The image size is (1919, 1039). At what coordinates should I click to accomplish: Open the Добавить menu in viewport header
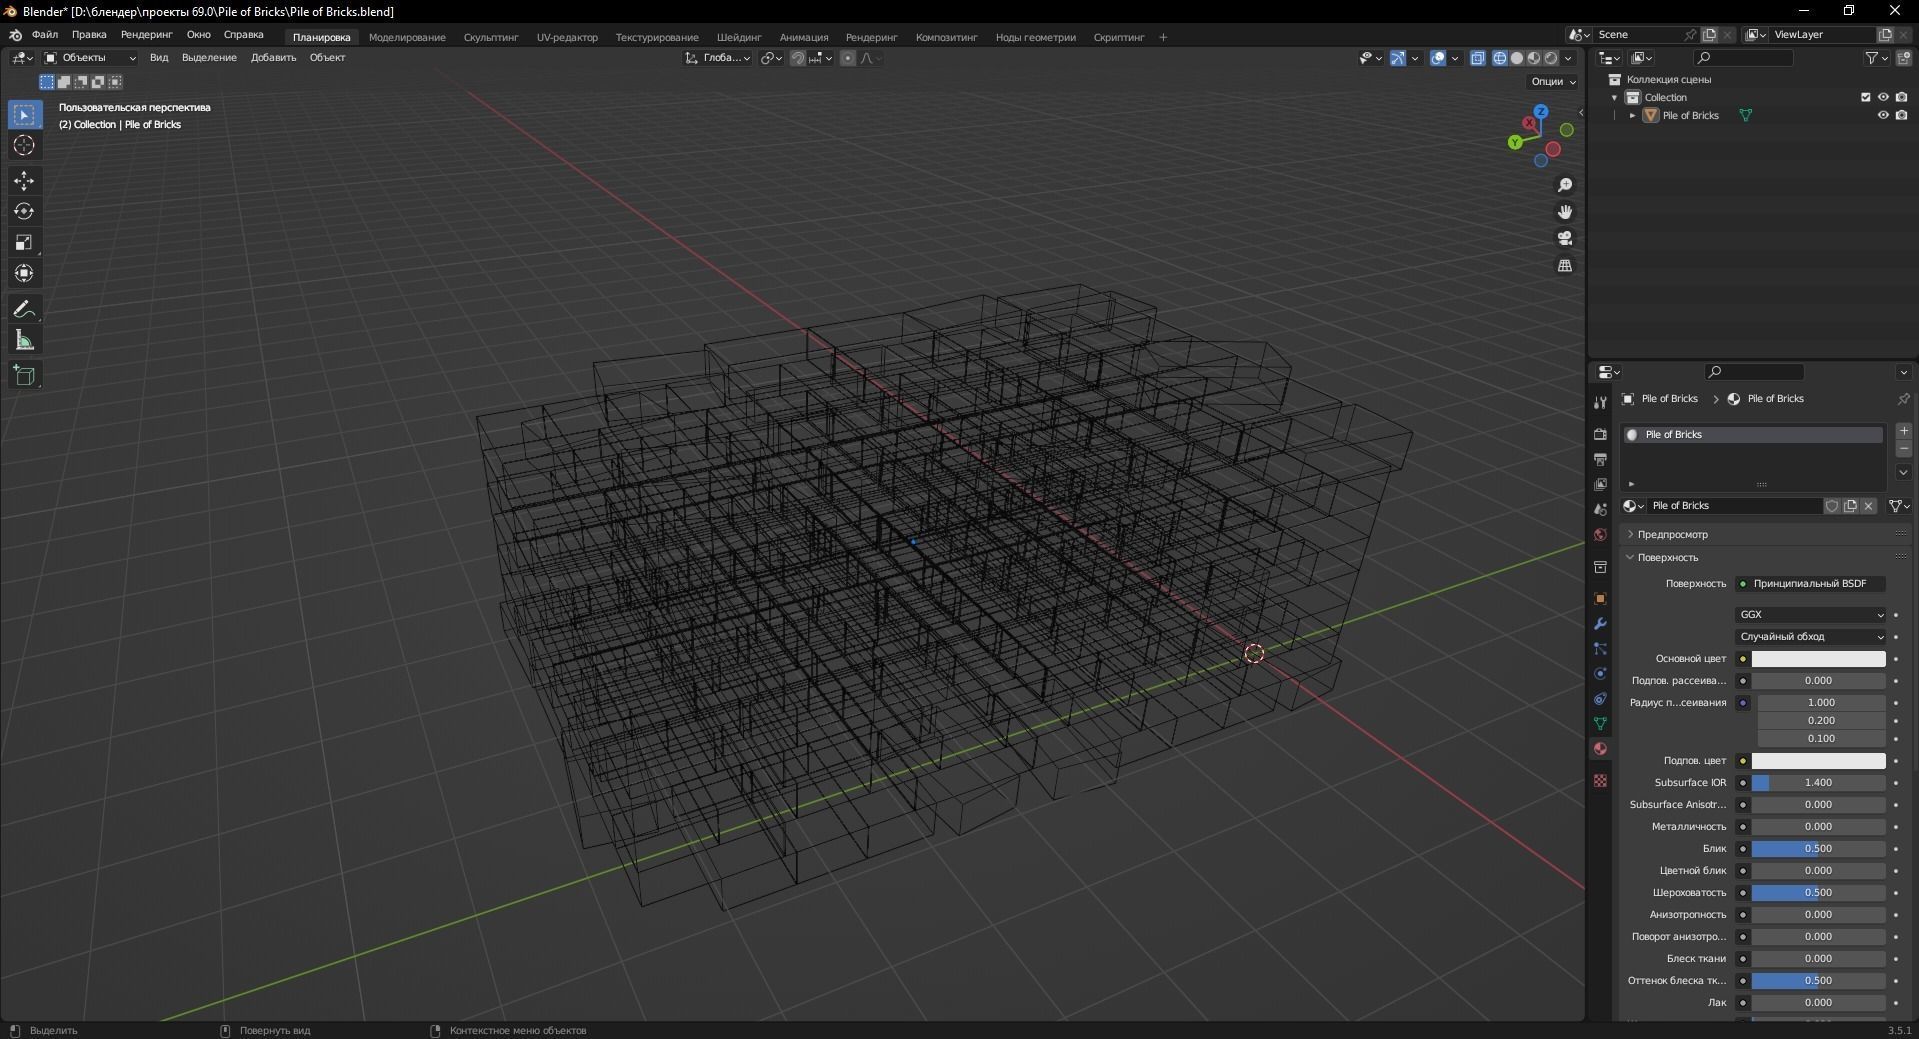(x=273, y=58)
